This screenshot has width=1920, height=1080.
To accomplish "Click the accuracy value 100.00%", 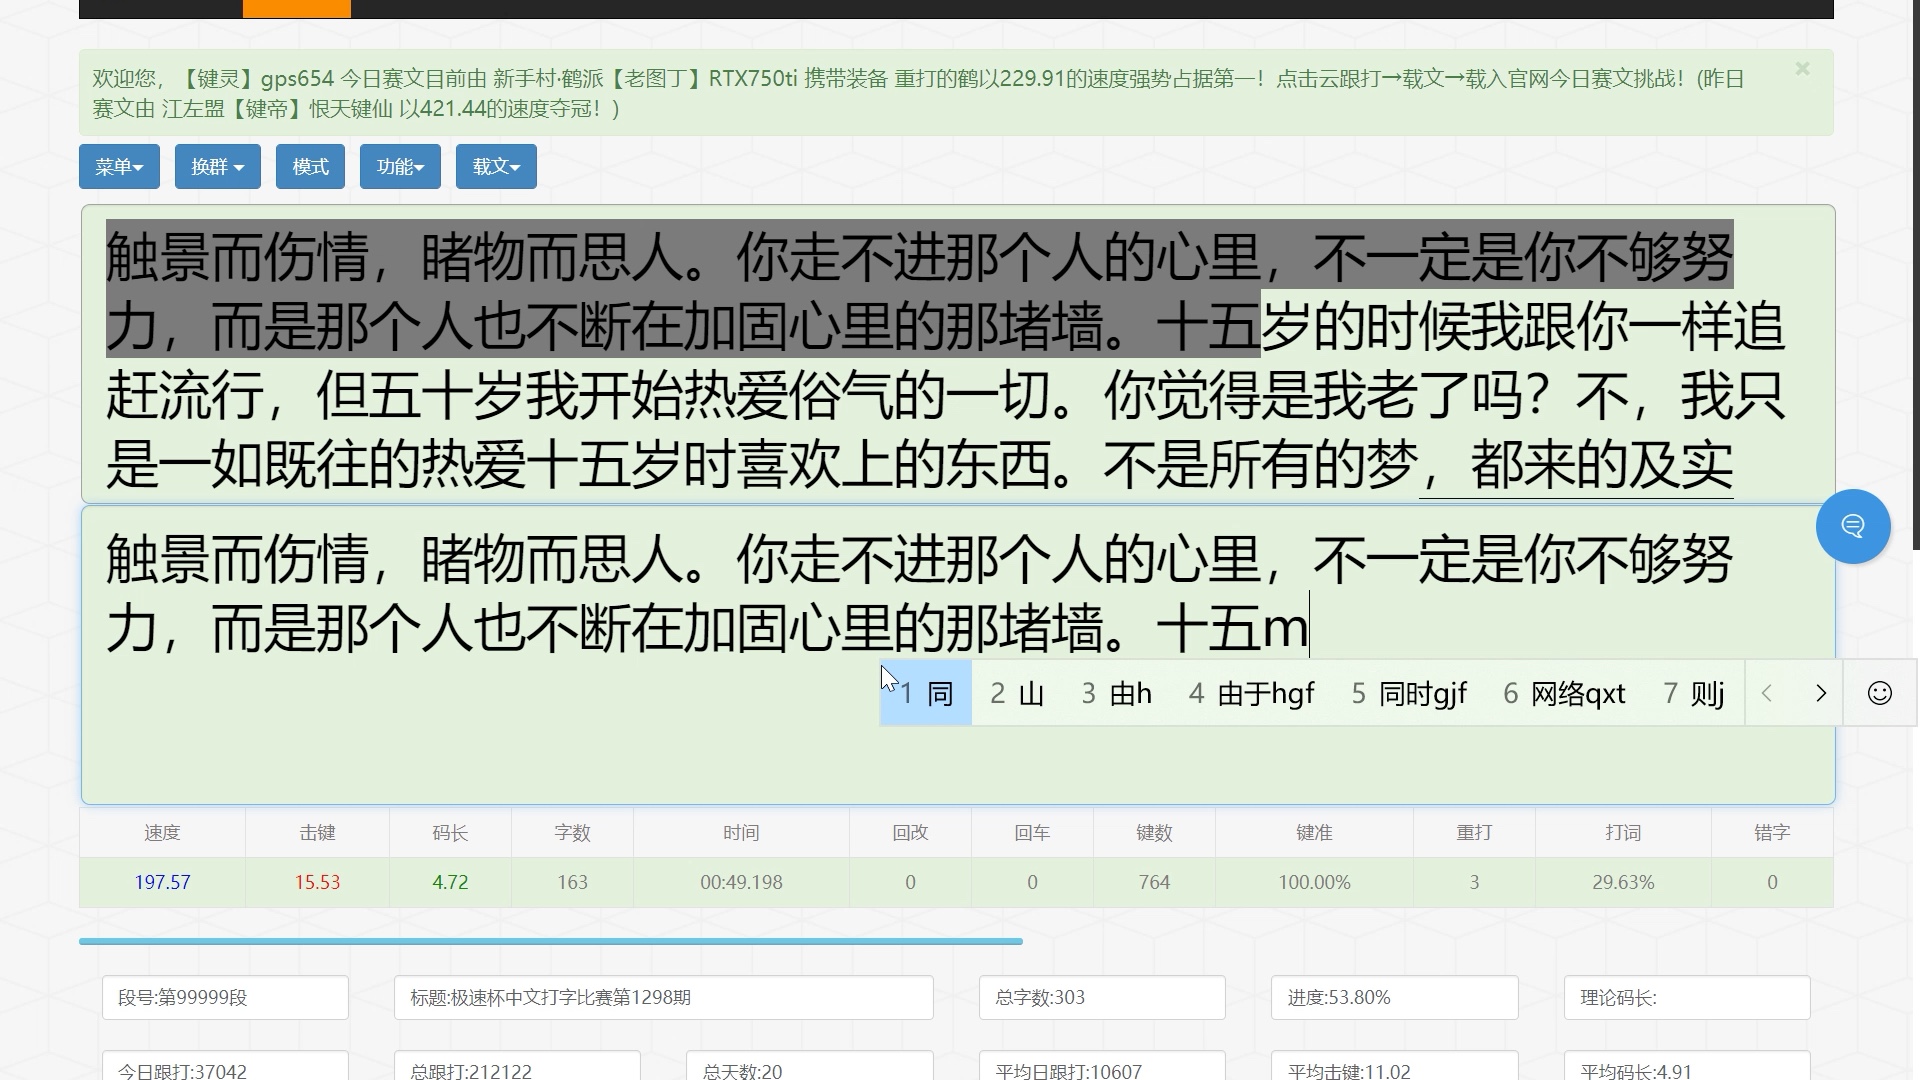I will pos(1314,882).
